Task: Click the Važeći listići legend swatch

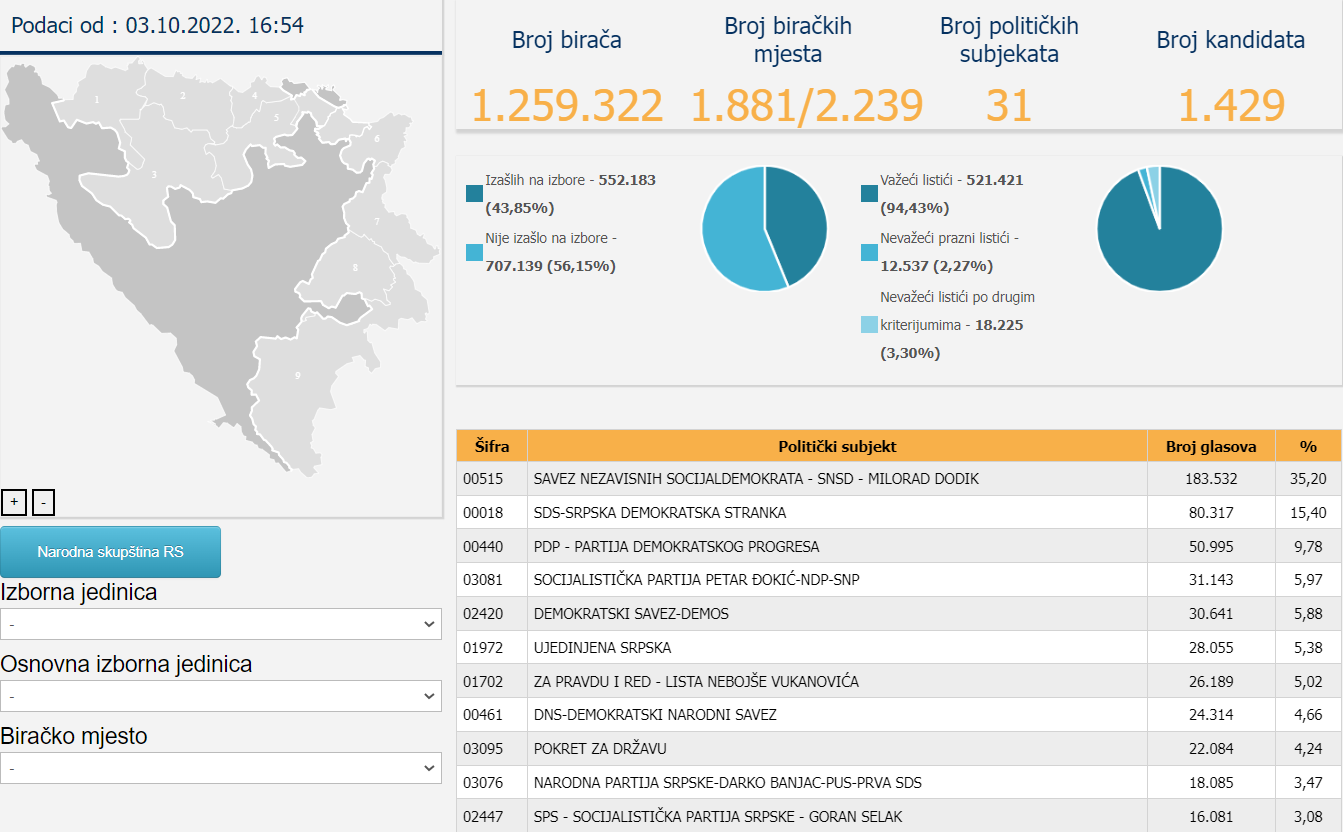Action: point(869,193)
